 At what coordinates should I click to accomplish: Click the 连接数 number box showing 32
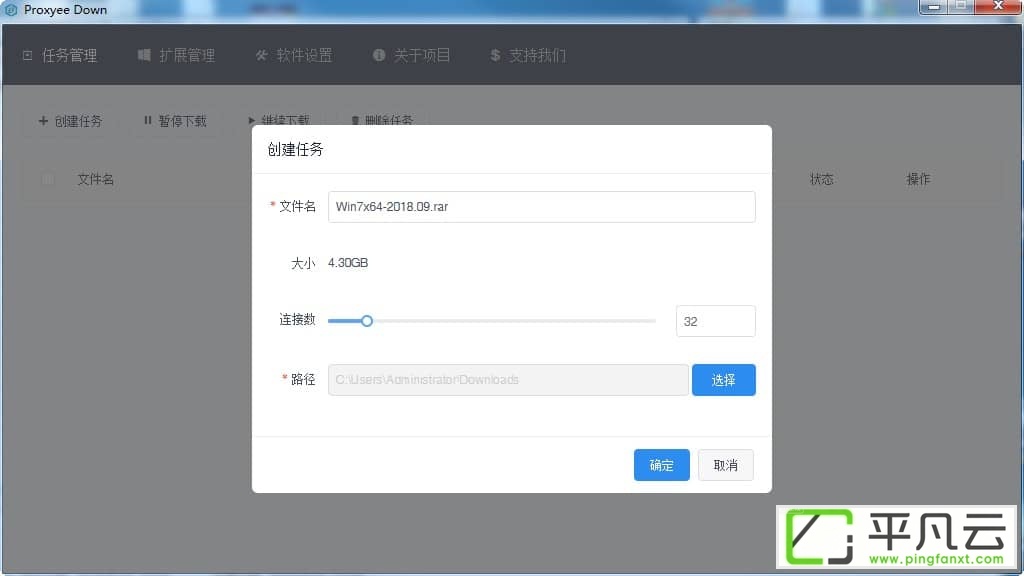[715, 321]
